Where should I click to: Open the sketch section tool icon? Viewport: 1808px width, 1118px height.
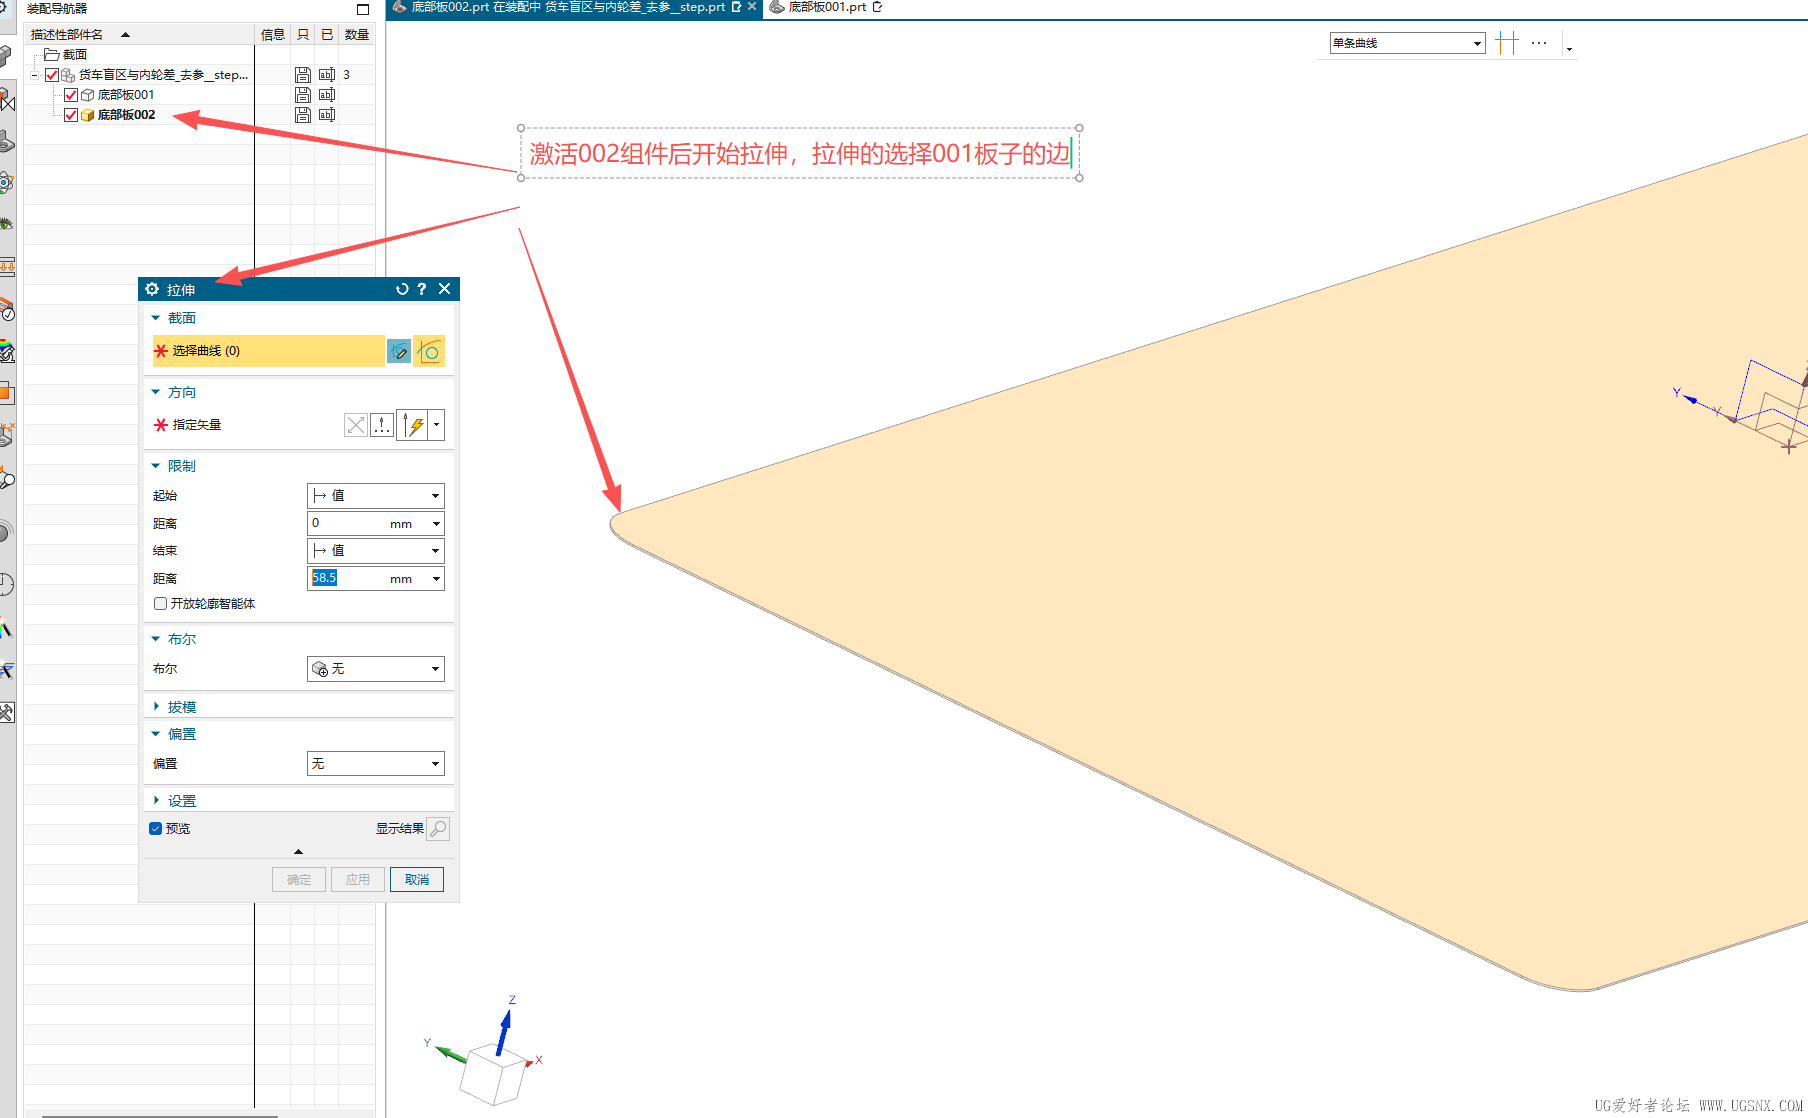tap(399, 351)
